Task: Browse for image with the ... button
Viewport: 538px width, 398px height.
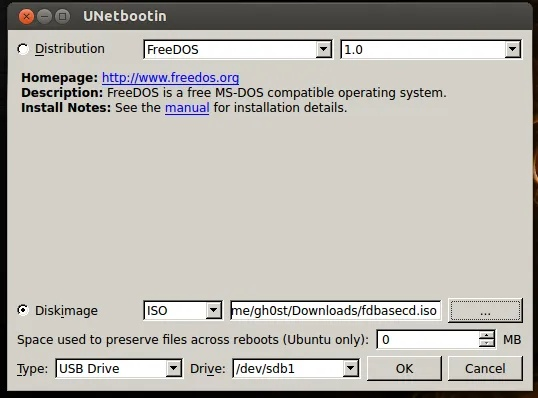Action: 485,311
